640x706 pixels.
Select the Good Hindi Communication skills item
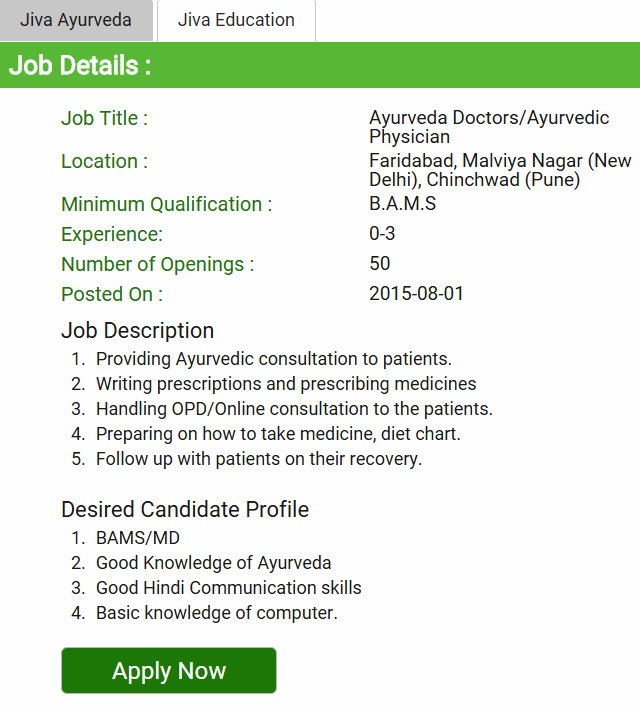point(229,588)
